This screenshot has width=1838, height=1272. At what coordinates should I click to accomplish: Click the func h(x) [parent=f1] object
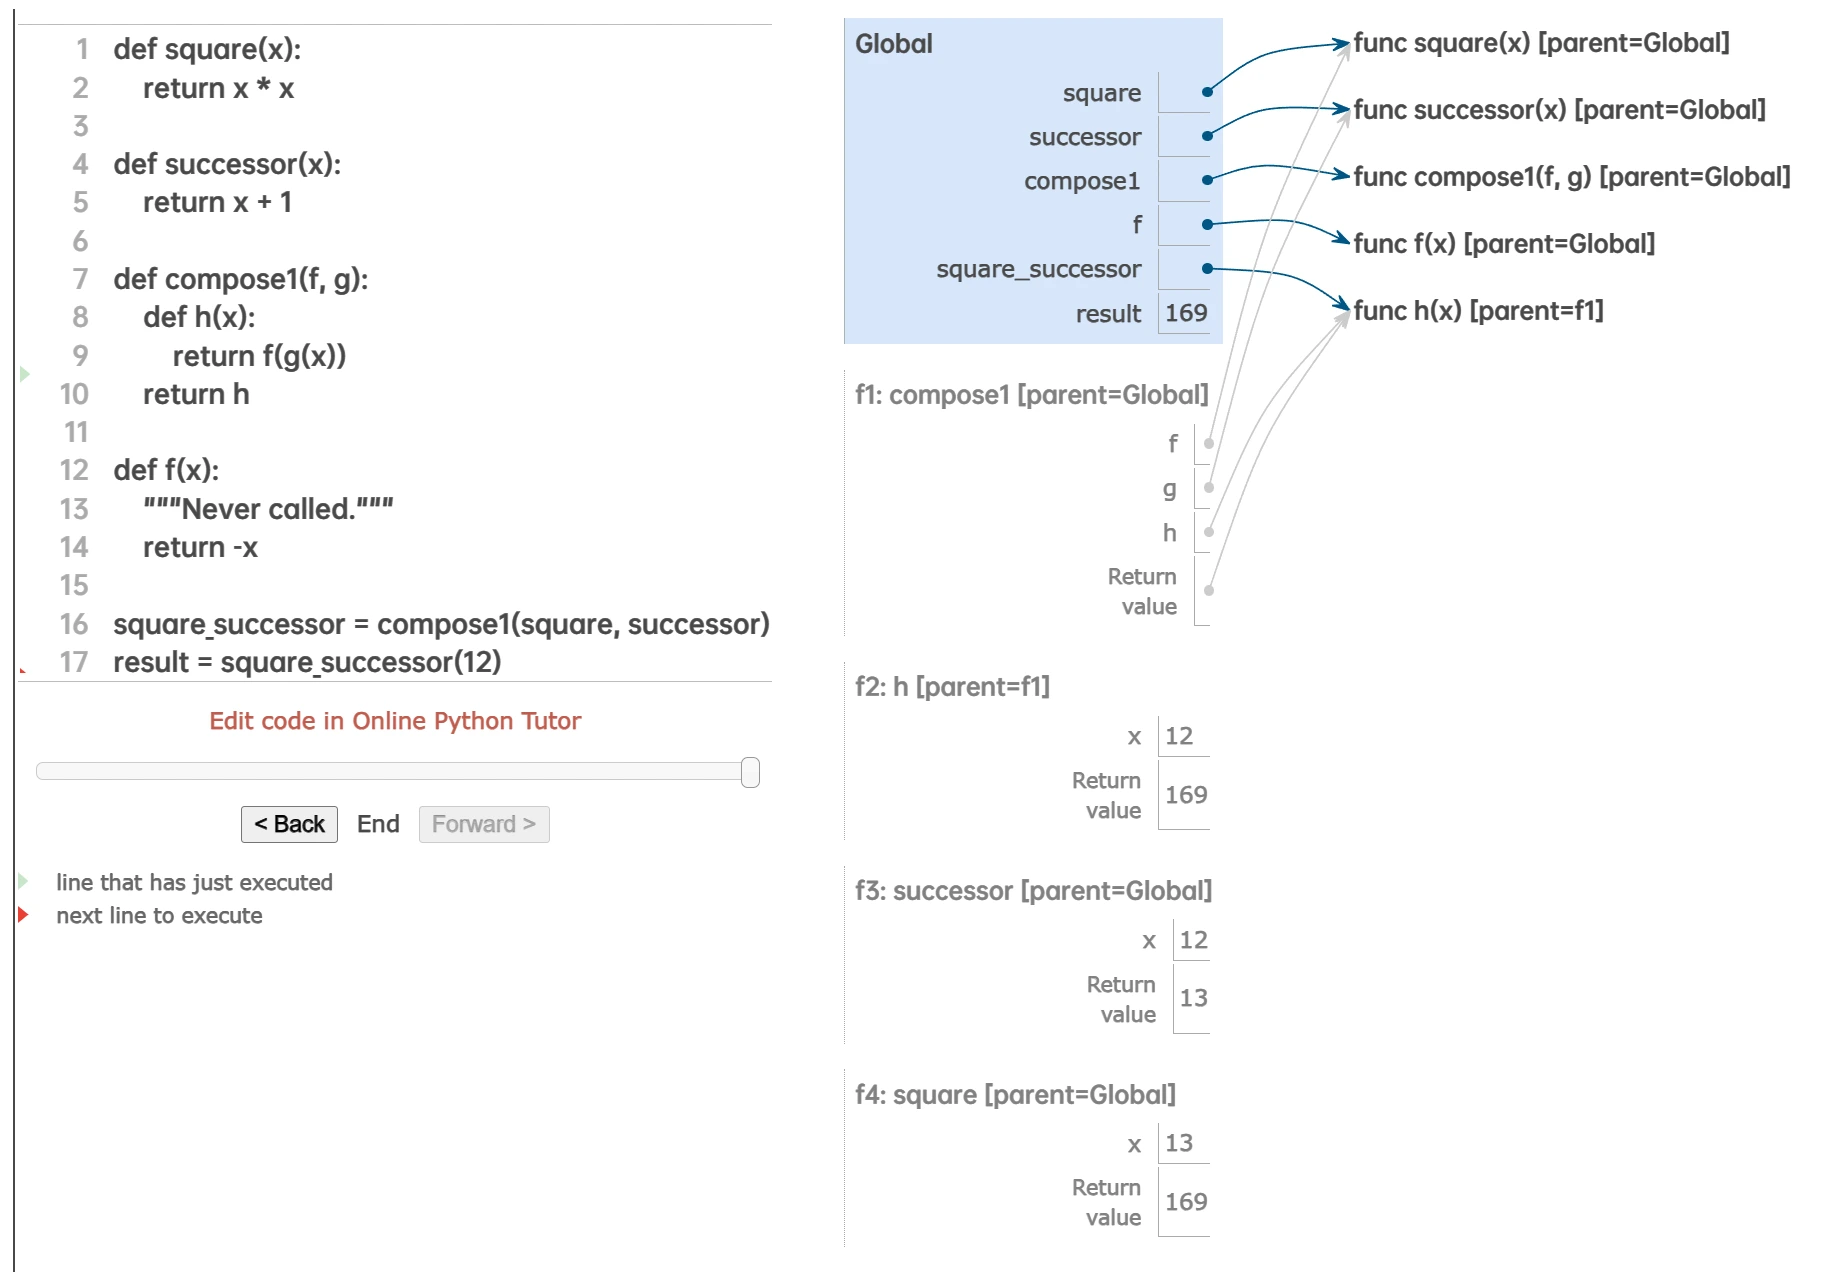pos(1478,311)
